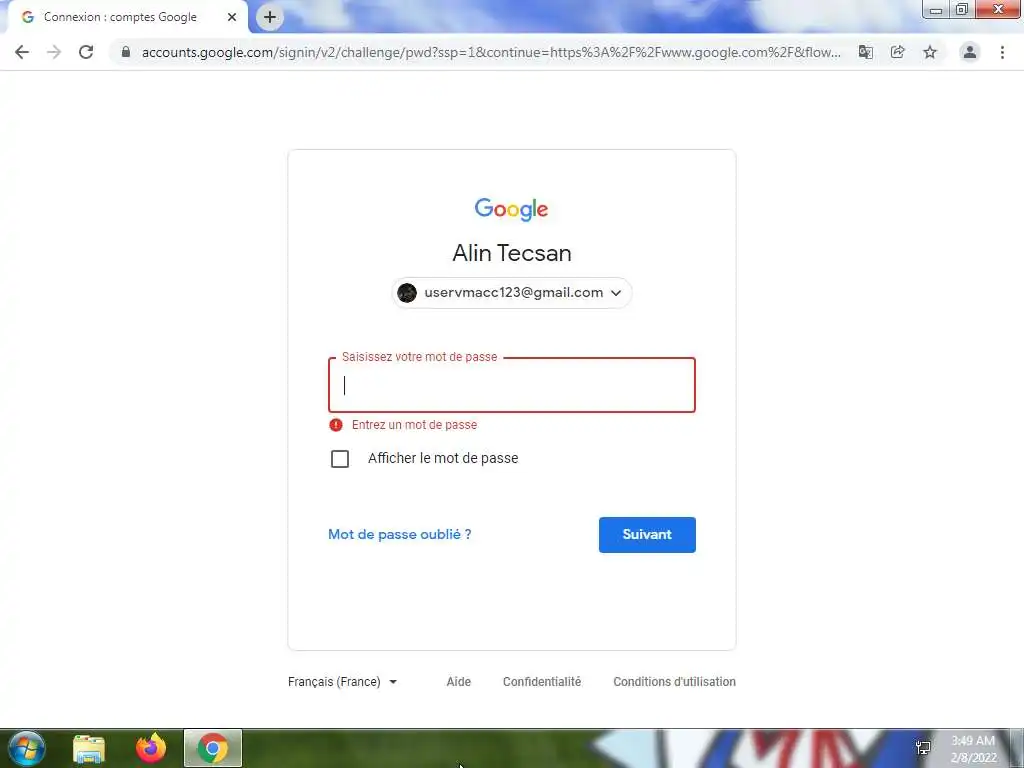Focus the Saisissez votre mot de passe field

[512, 385]
